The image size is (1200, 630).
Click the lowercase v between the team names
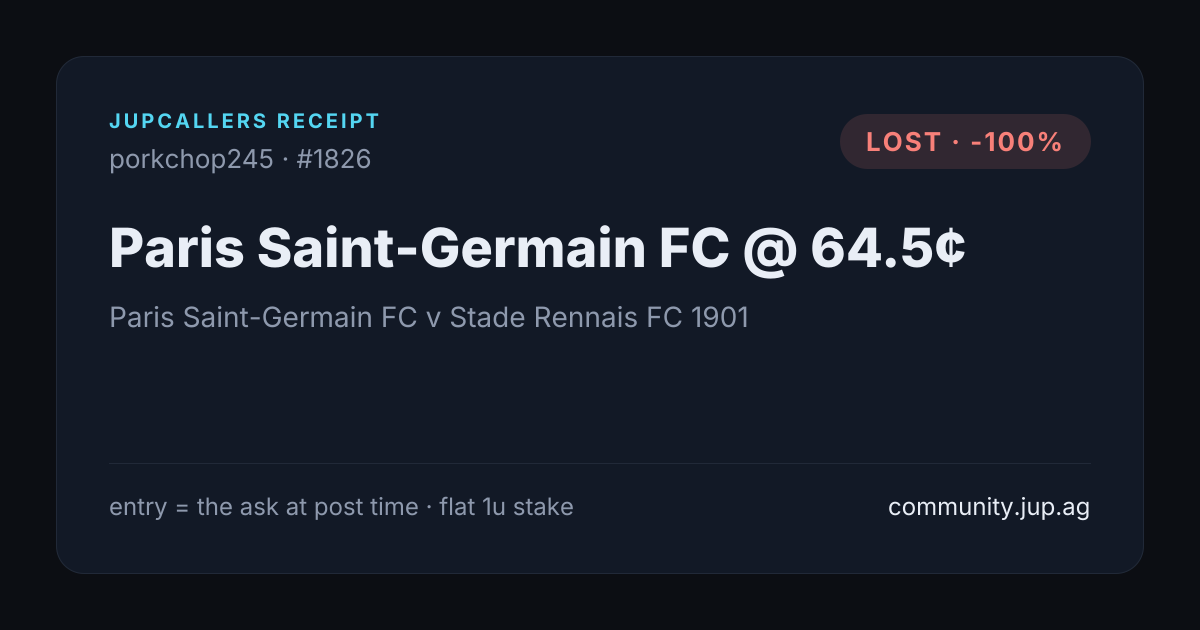[x=433, y=319]
